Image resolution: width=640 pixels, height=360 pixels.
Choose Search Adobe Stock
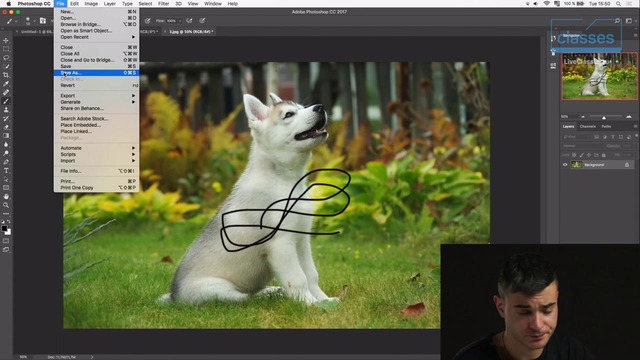pyautogui.click(x=96, y=119)
